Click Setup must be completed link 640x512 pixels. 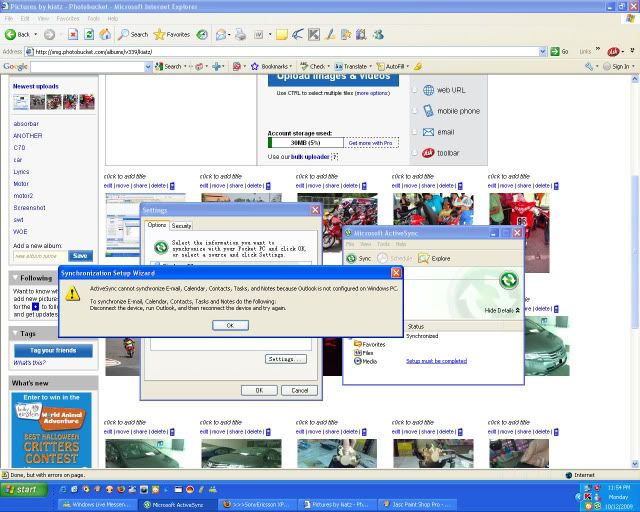pos(436,361)
